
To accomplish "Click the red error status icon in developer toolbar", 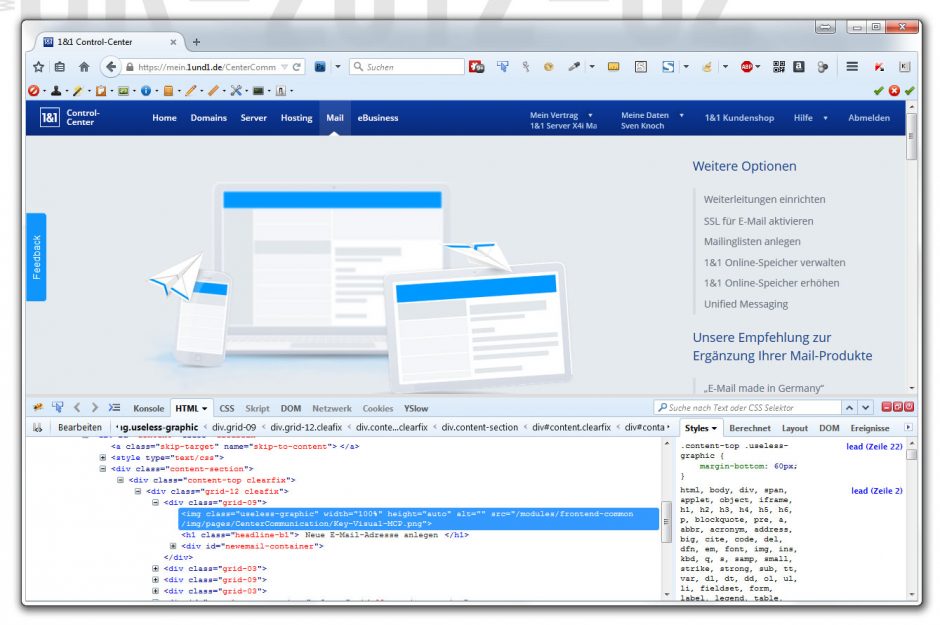I will point(894,90).
